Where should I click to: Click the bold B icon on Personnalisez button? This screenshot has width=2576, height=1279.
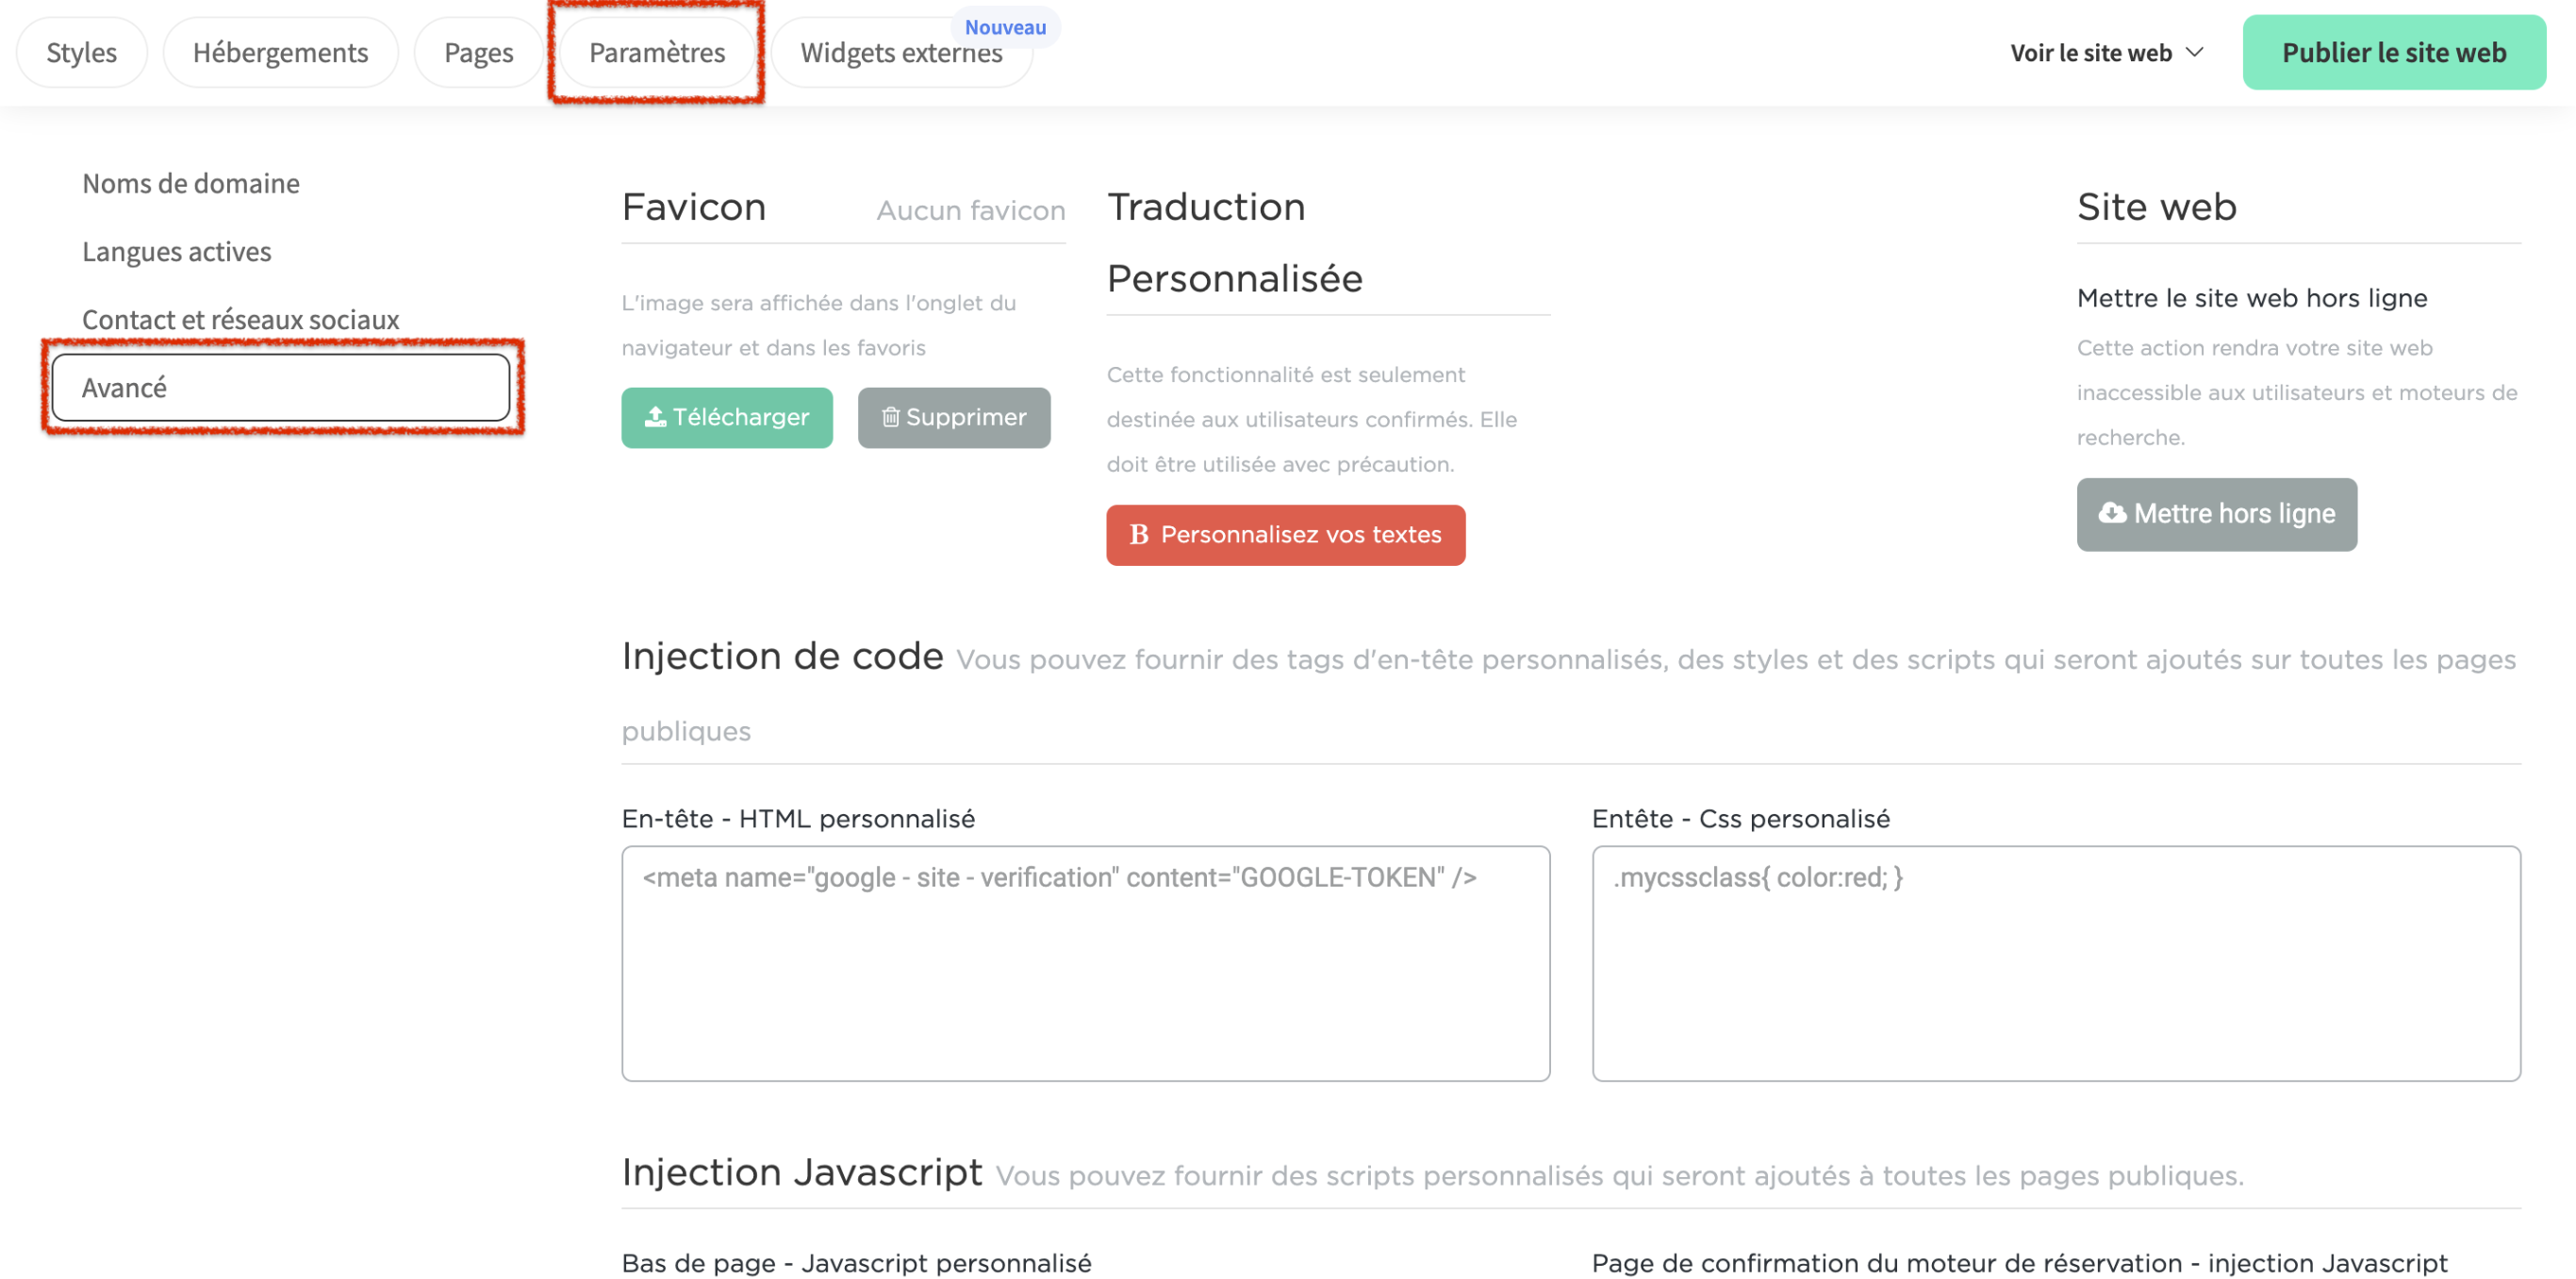point(1138,535)
